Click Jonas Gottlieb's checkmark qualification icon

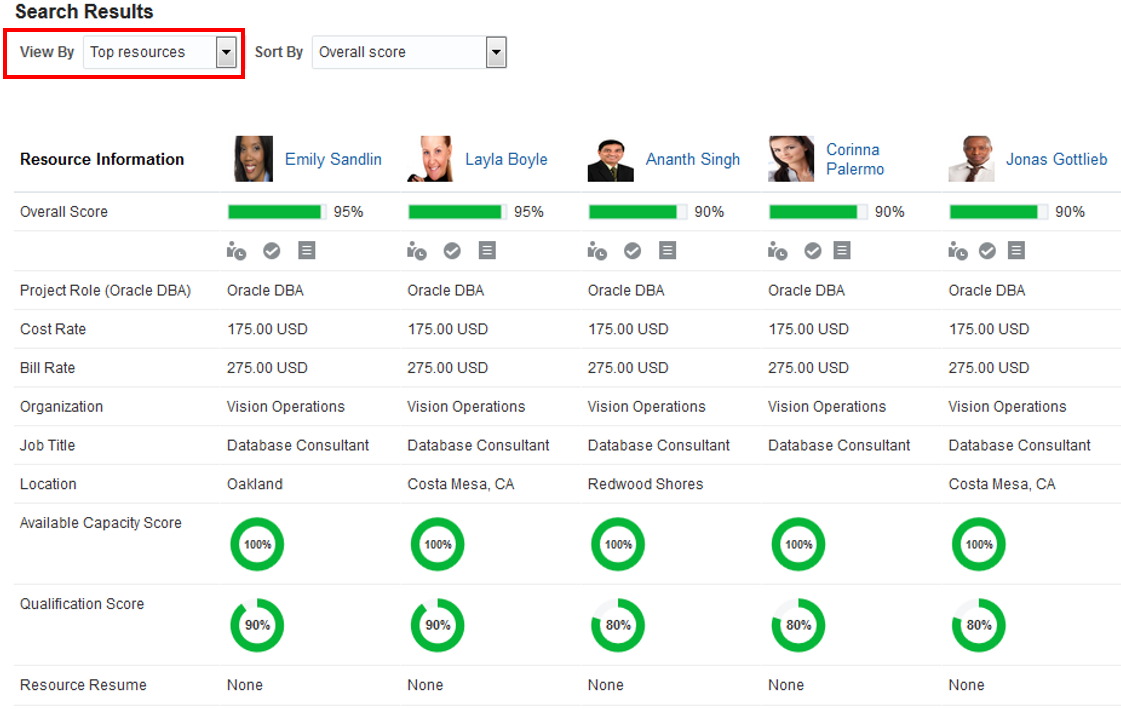tap(987, 251)
